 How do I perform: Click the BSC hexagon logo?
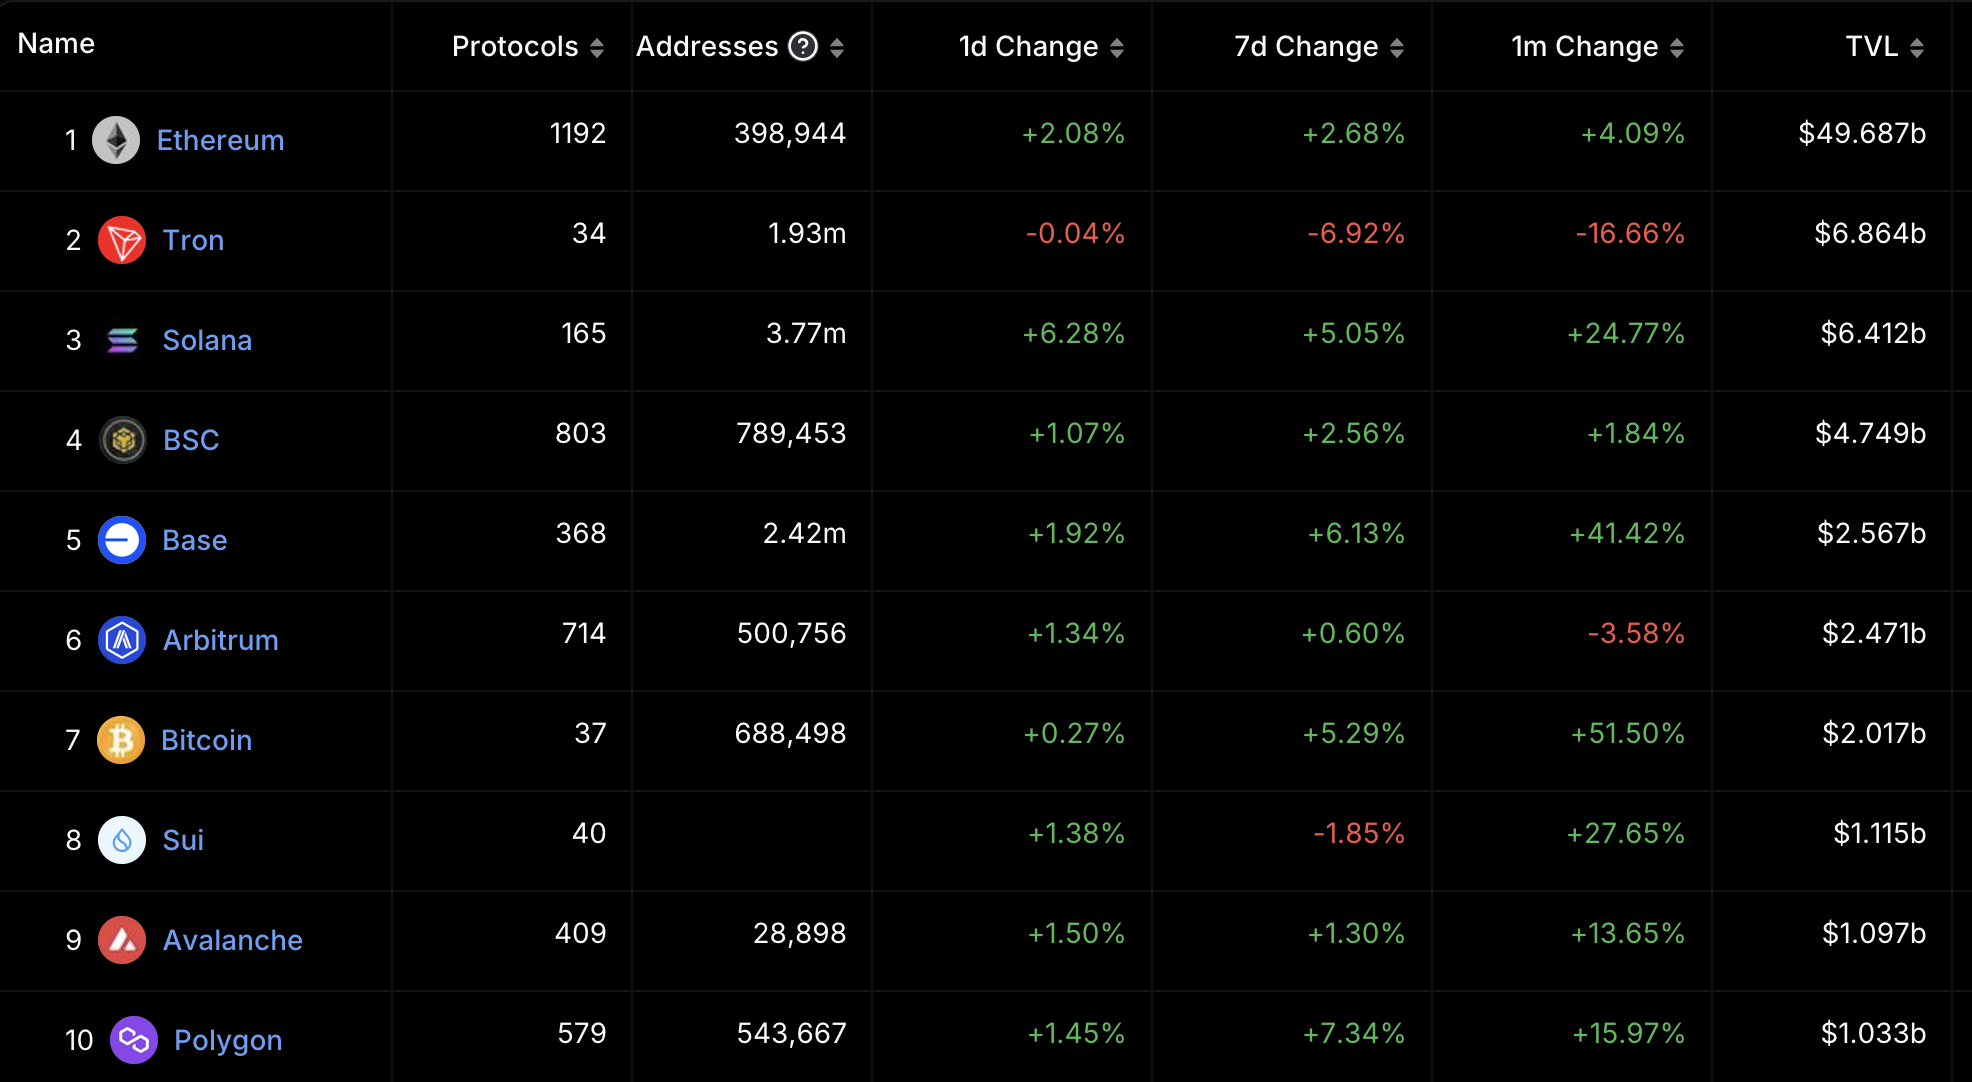click(121, 440)
